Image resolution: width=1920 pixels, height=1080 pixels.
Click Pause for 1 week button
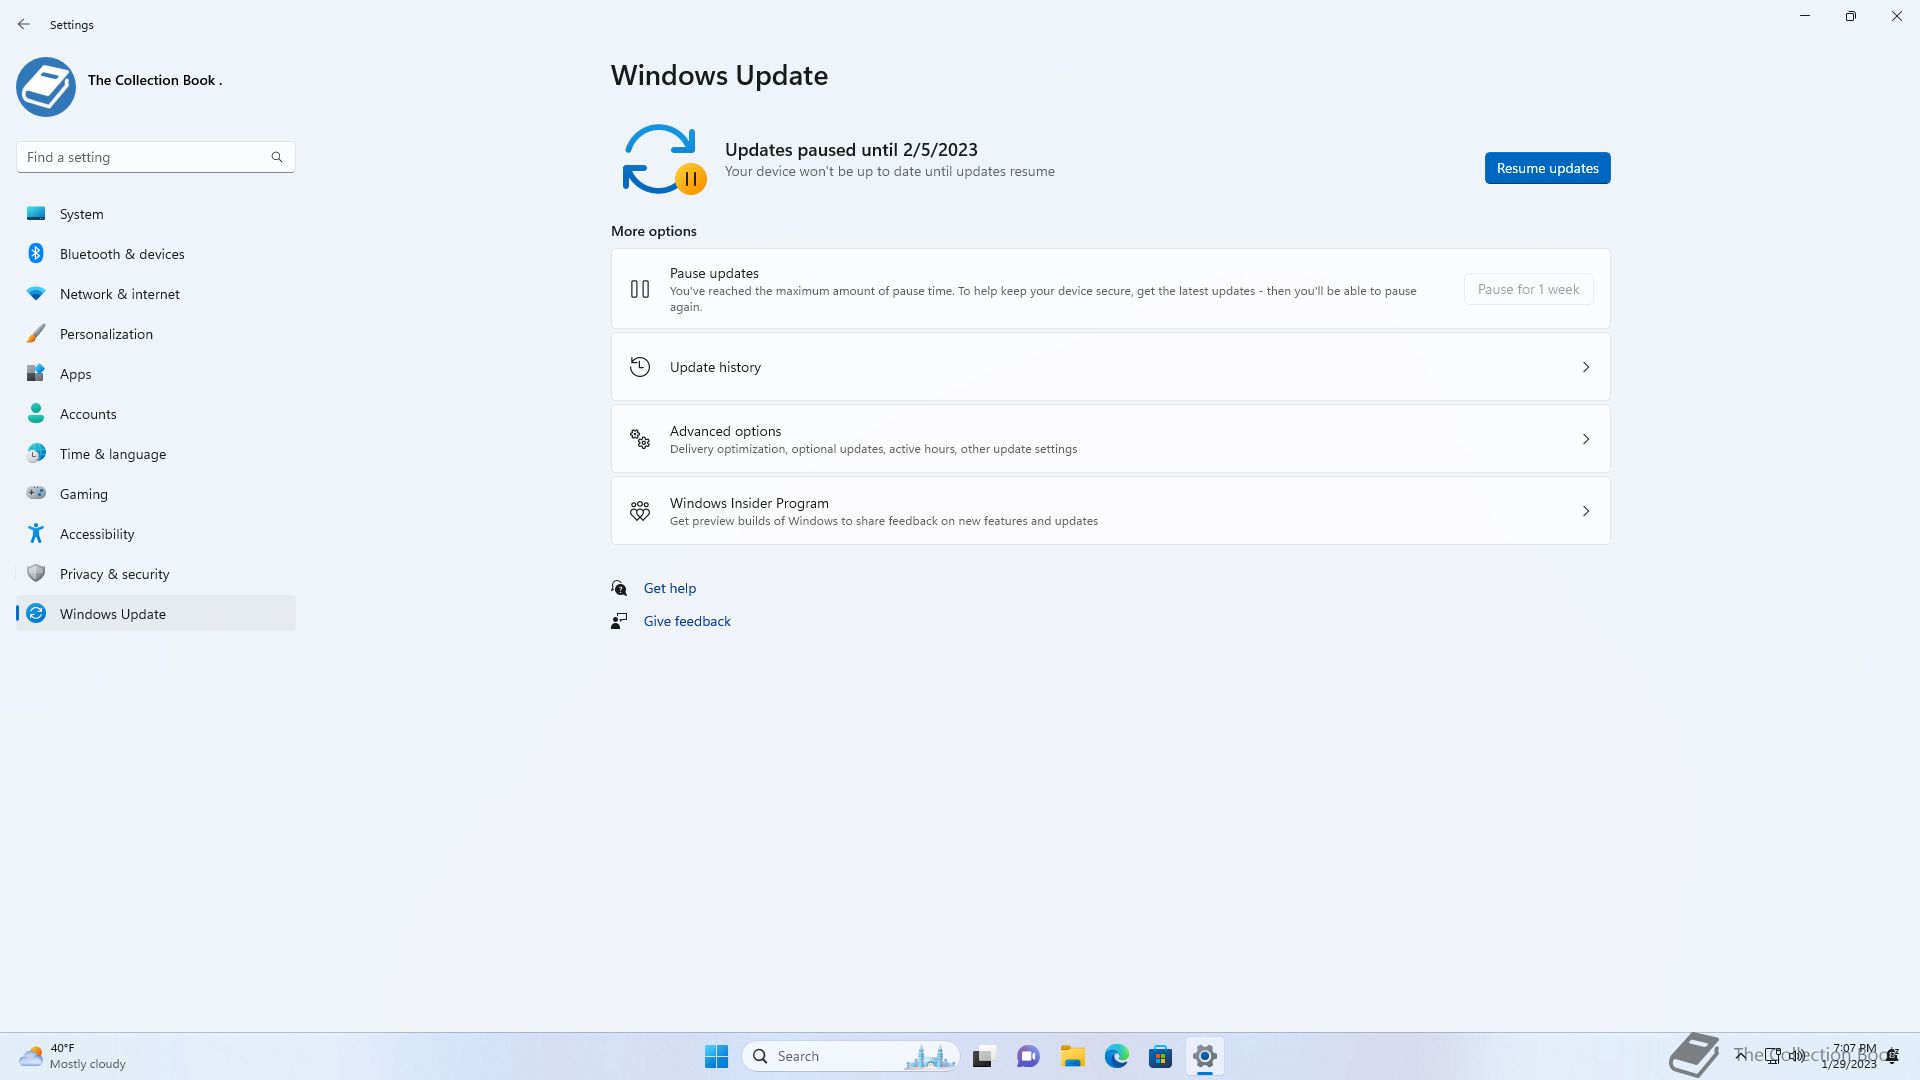1528,289
